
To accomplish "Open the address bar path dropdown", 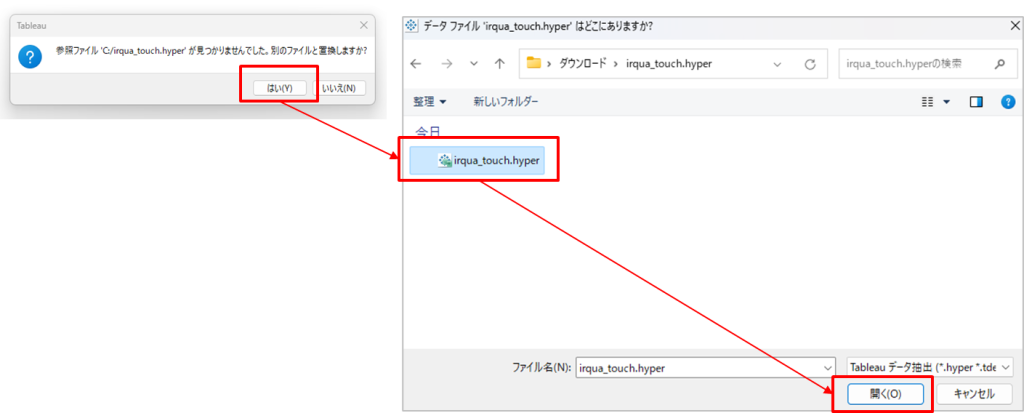I will pos(778,64).
